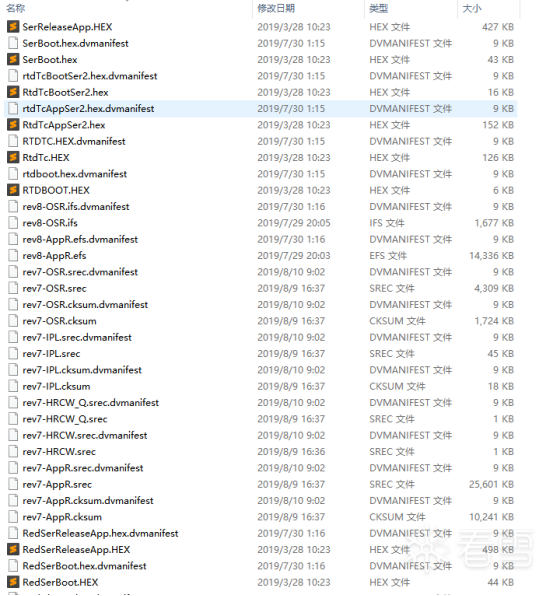Click the 25,601 KB size value
This screenshot has height=596, width=554.
491,485
